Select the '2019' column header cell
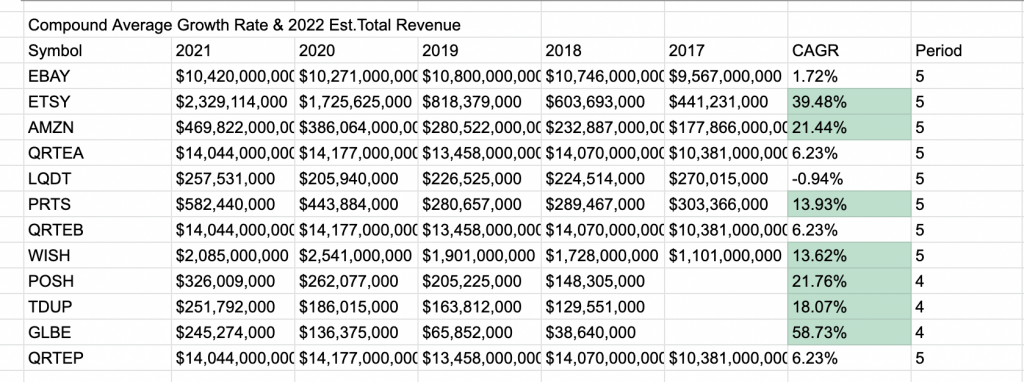The width and height of the screenshot is (1024, 382). click(480, 50)
